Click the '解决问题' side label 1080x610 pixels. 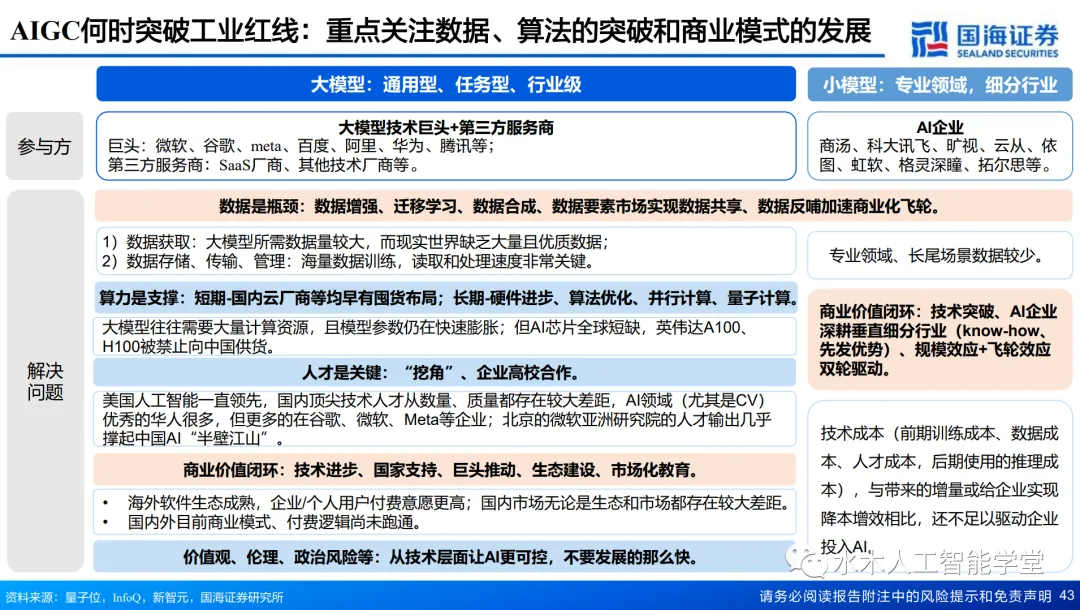click(x=45, y=381)
